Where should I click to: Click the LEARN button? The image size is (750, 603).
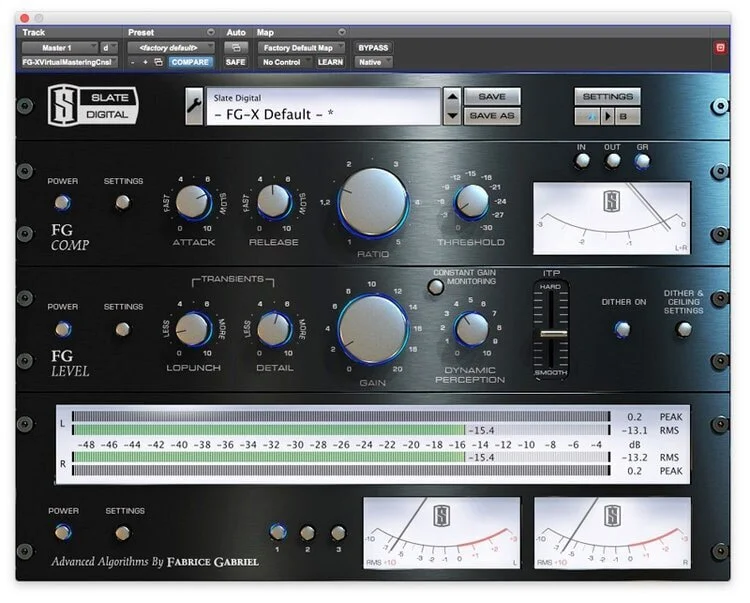click(x=330, y=62)
